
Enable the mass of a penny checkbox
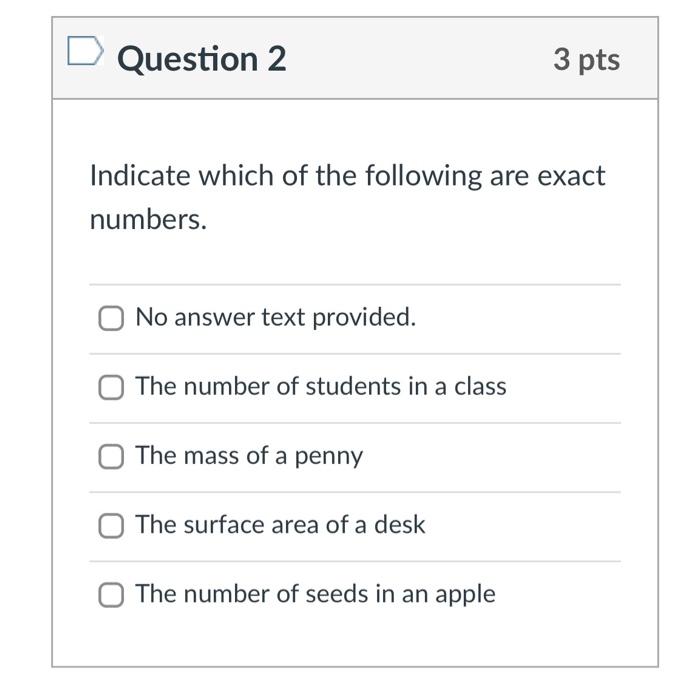pos(111,457)
